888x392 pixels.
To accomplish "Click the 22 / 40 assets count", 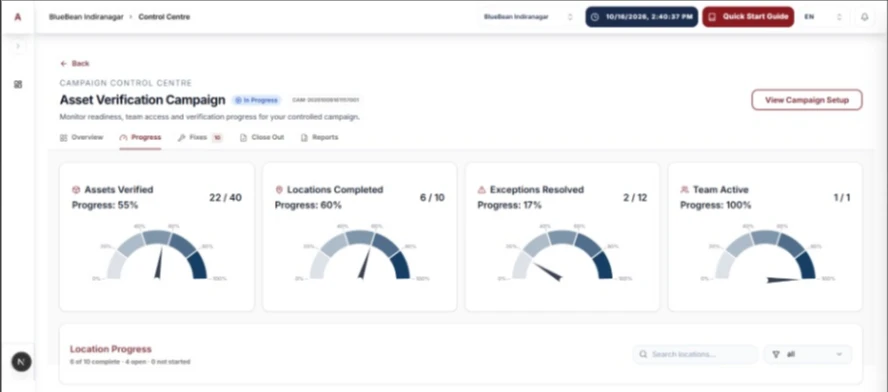I will coord(225,198).
